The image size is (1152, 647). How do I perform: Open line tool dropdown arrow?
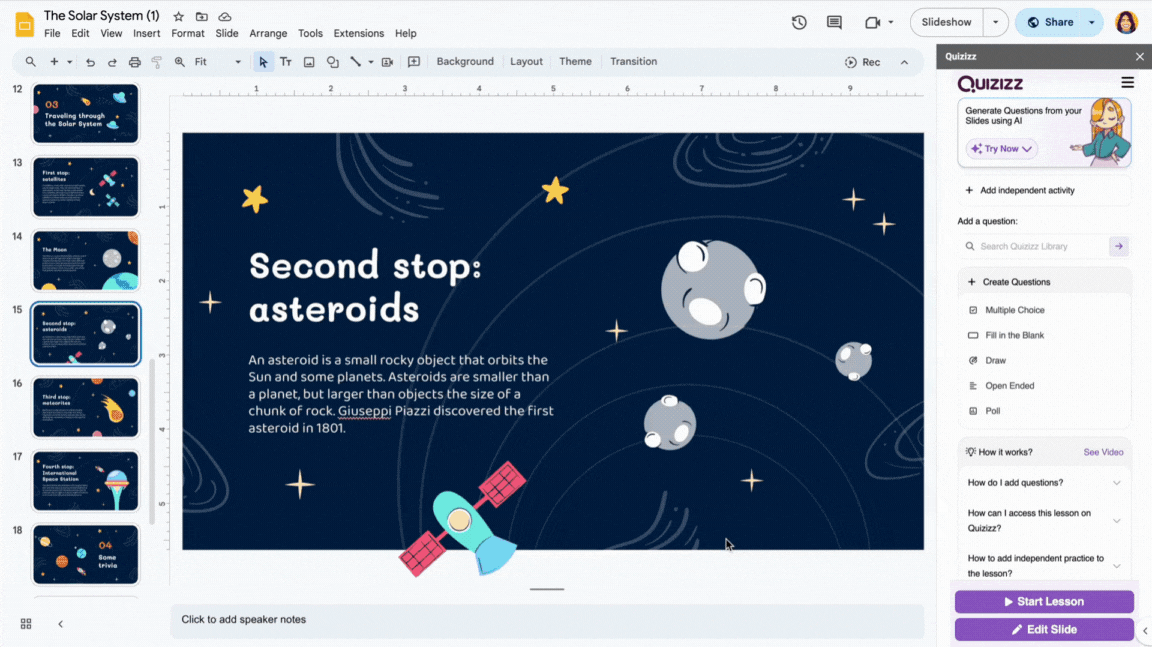(x=371, y=62)
